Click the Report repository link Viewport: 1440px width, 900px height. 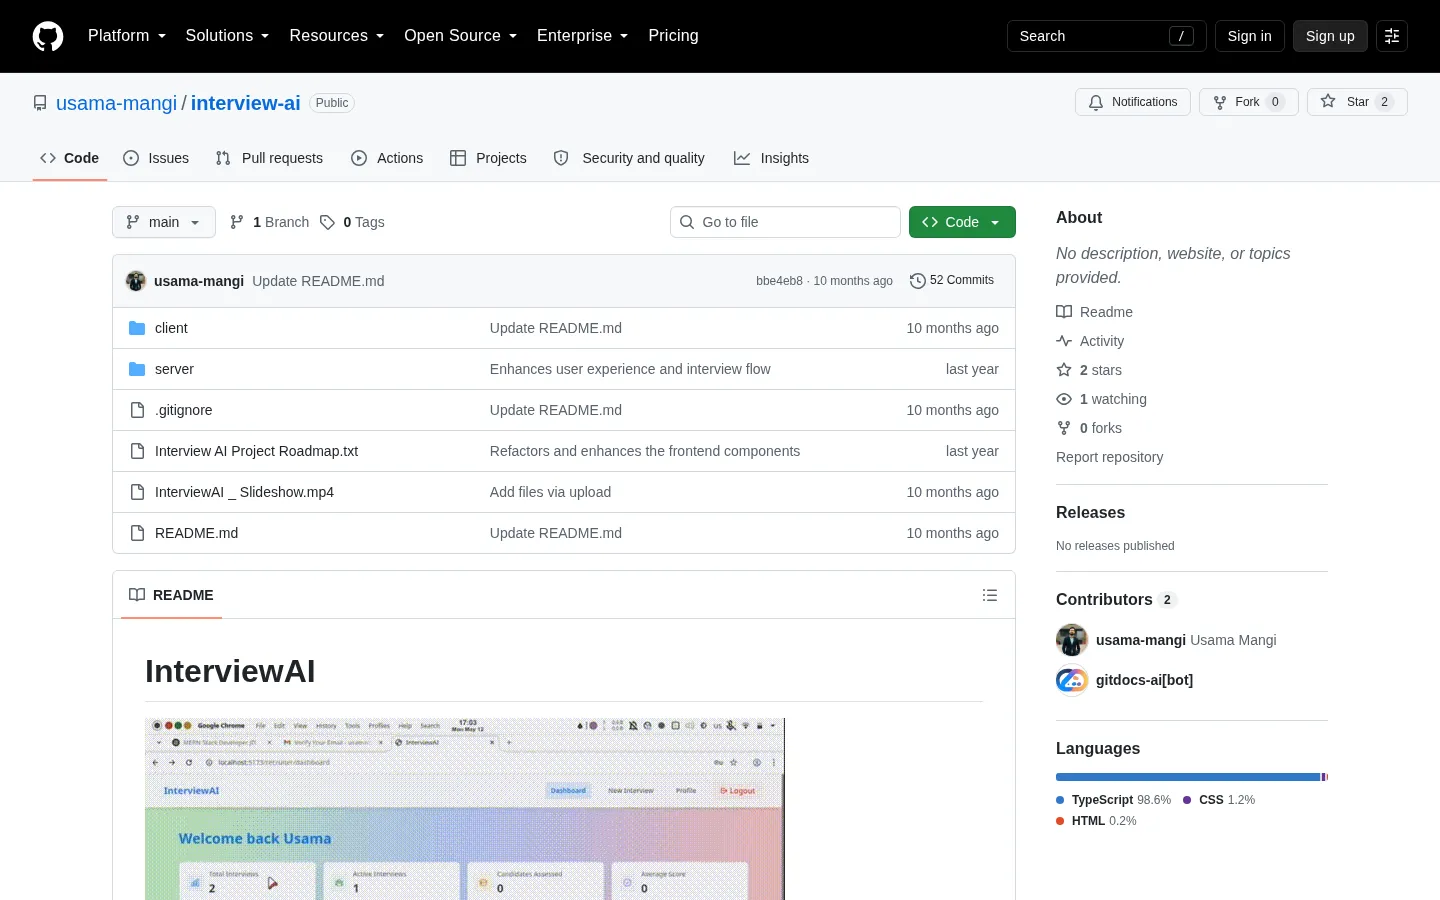point(1110,457)
